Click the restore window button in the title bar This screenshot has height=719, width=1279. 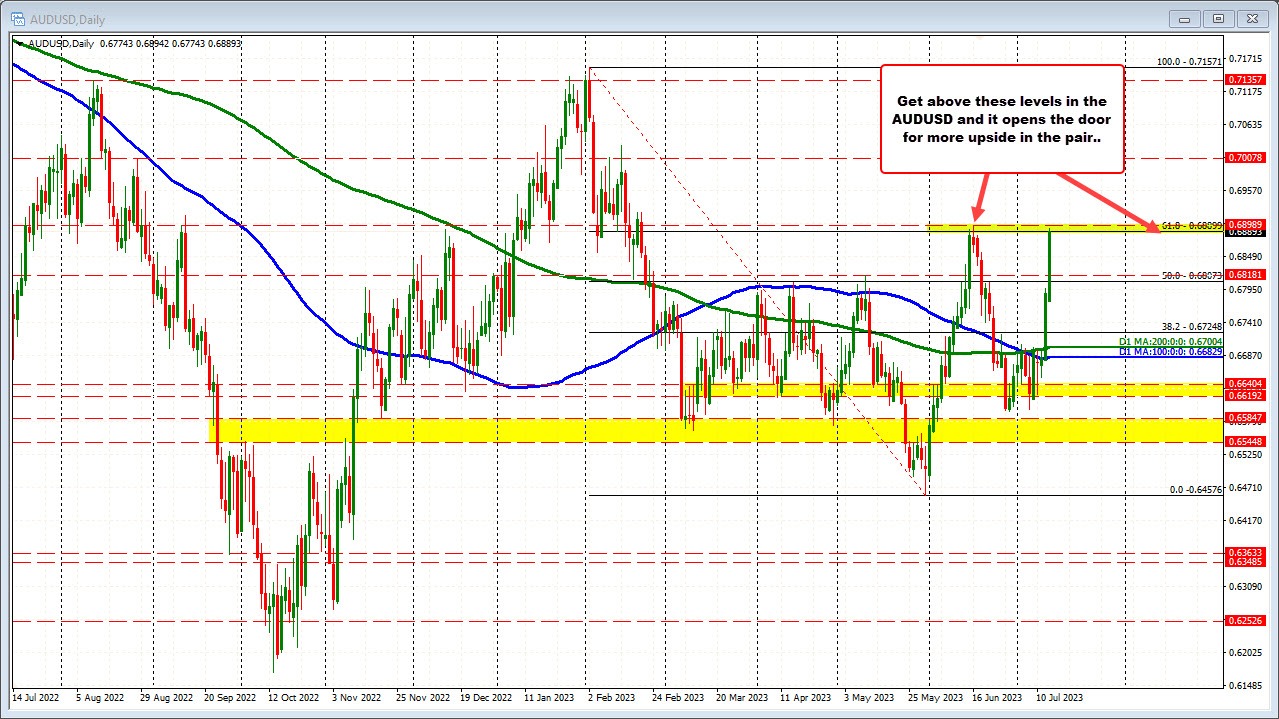pos(1217,19)
